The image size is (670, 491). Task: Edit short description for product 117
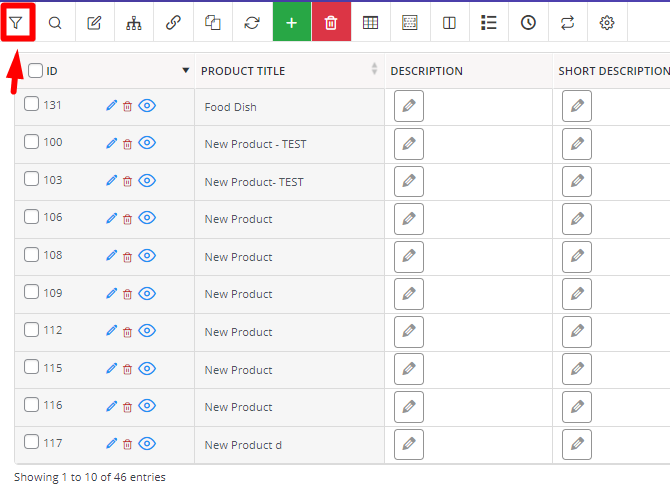pyautogui.click(x=577, y=444)
